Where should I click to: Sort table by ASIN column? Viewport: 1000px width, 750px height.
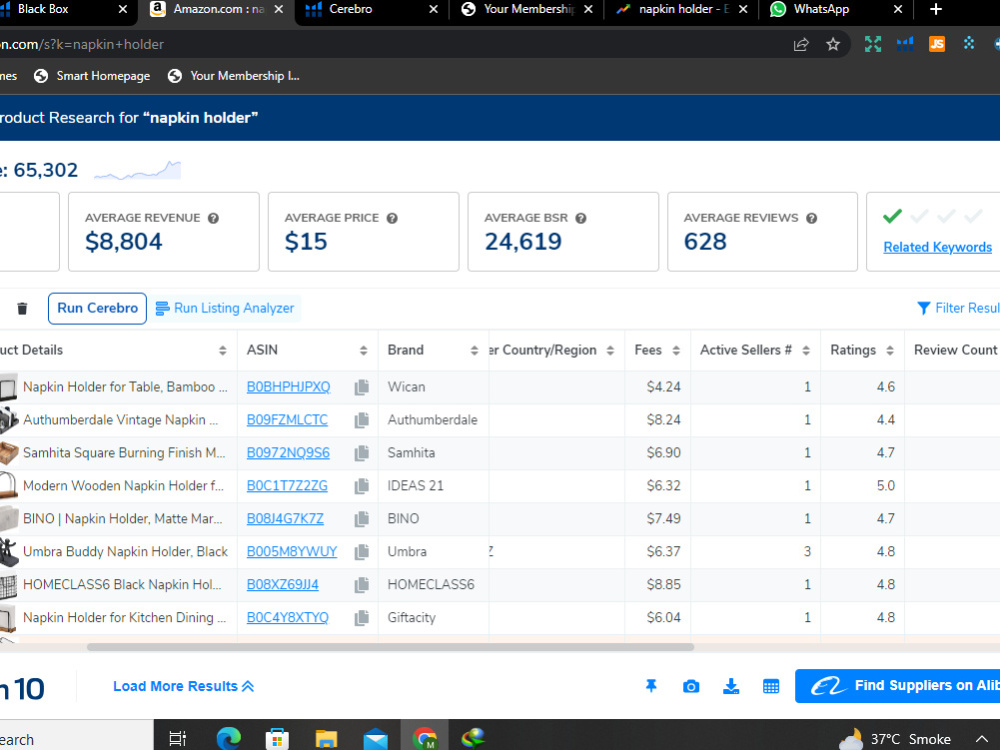coord(364,350)
